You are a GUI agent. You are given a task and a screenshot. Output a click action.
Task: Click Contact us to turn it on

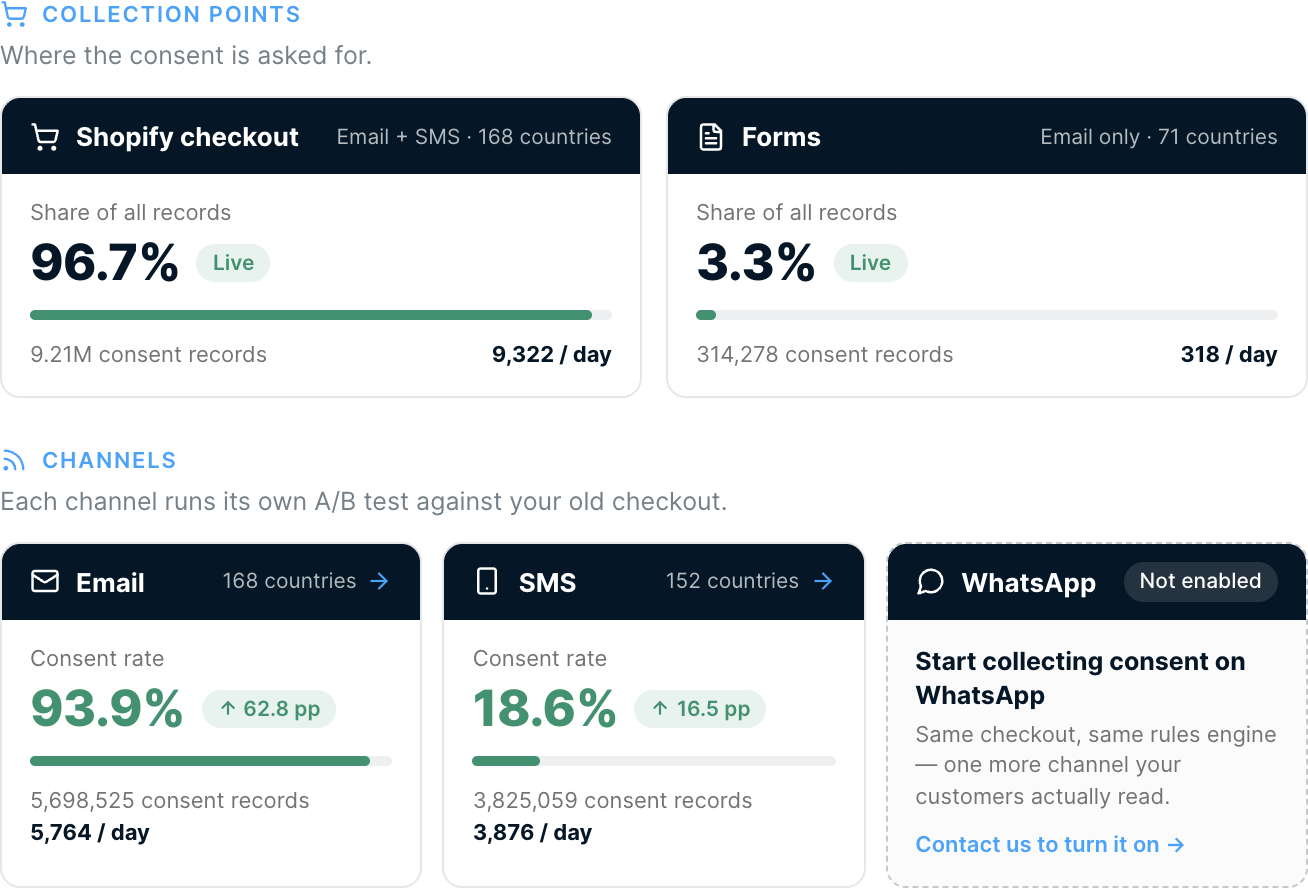1050,844
